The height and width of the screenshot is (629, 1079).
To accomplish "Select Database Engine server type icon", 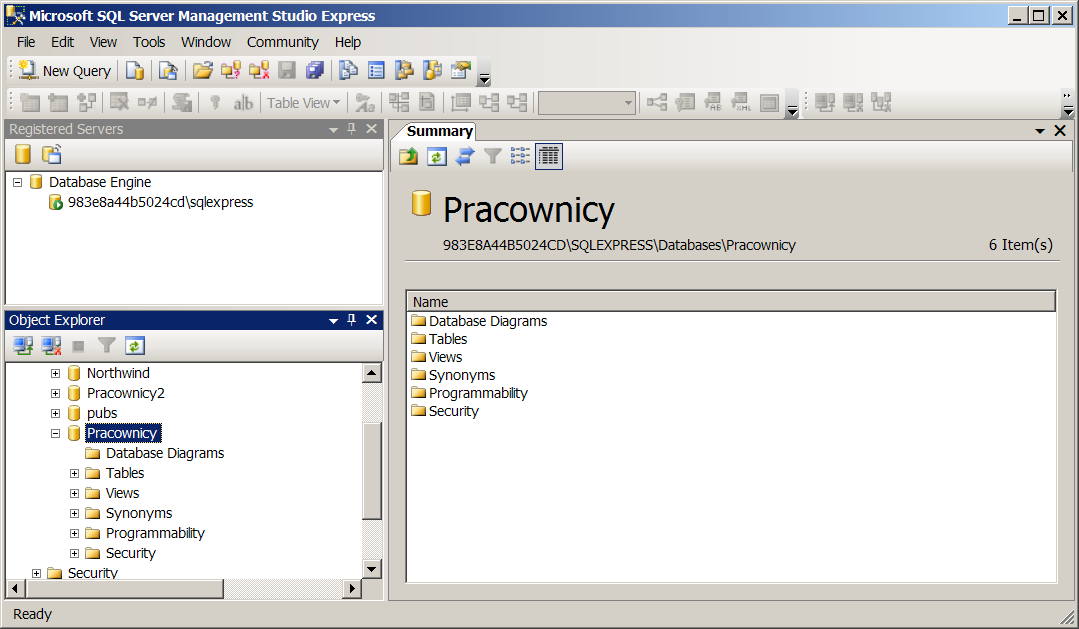I will coord(23,154).
